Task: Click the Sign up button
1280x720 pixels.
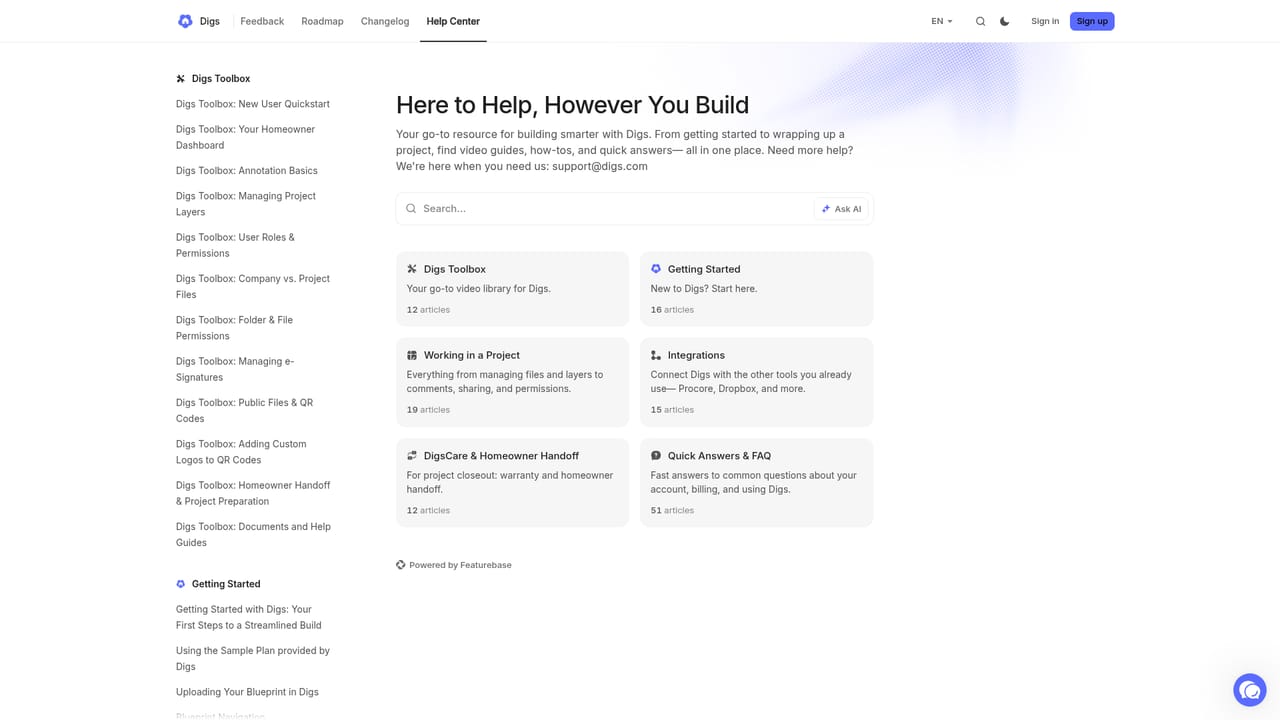Action: point(1092,21)
